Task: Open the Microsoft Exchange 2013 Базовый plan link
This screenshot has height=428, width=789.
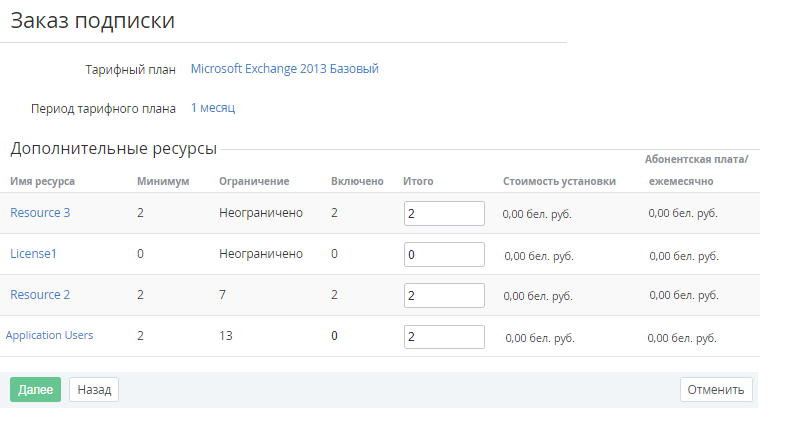Action: [284, 69]
